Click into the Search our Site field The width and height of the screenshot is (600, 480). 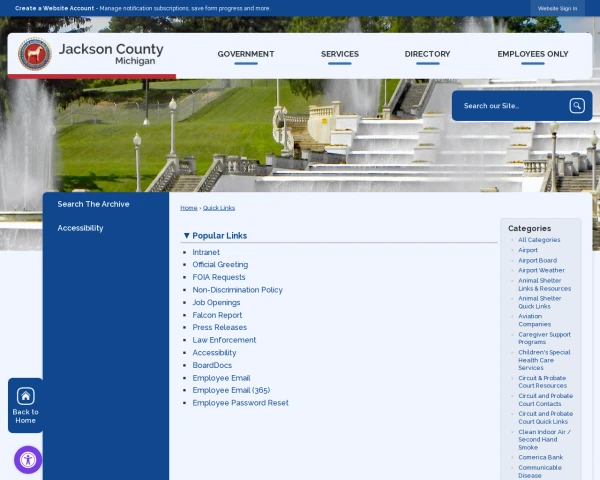click(x=513, y=106)
